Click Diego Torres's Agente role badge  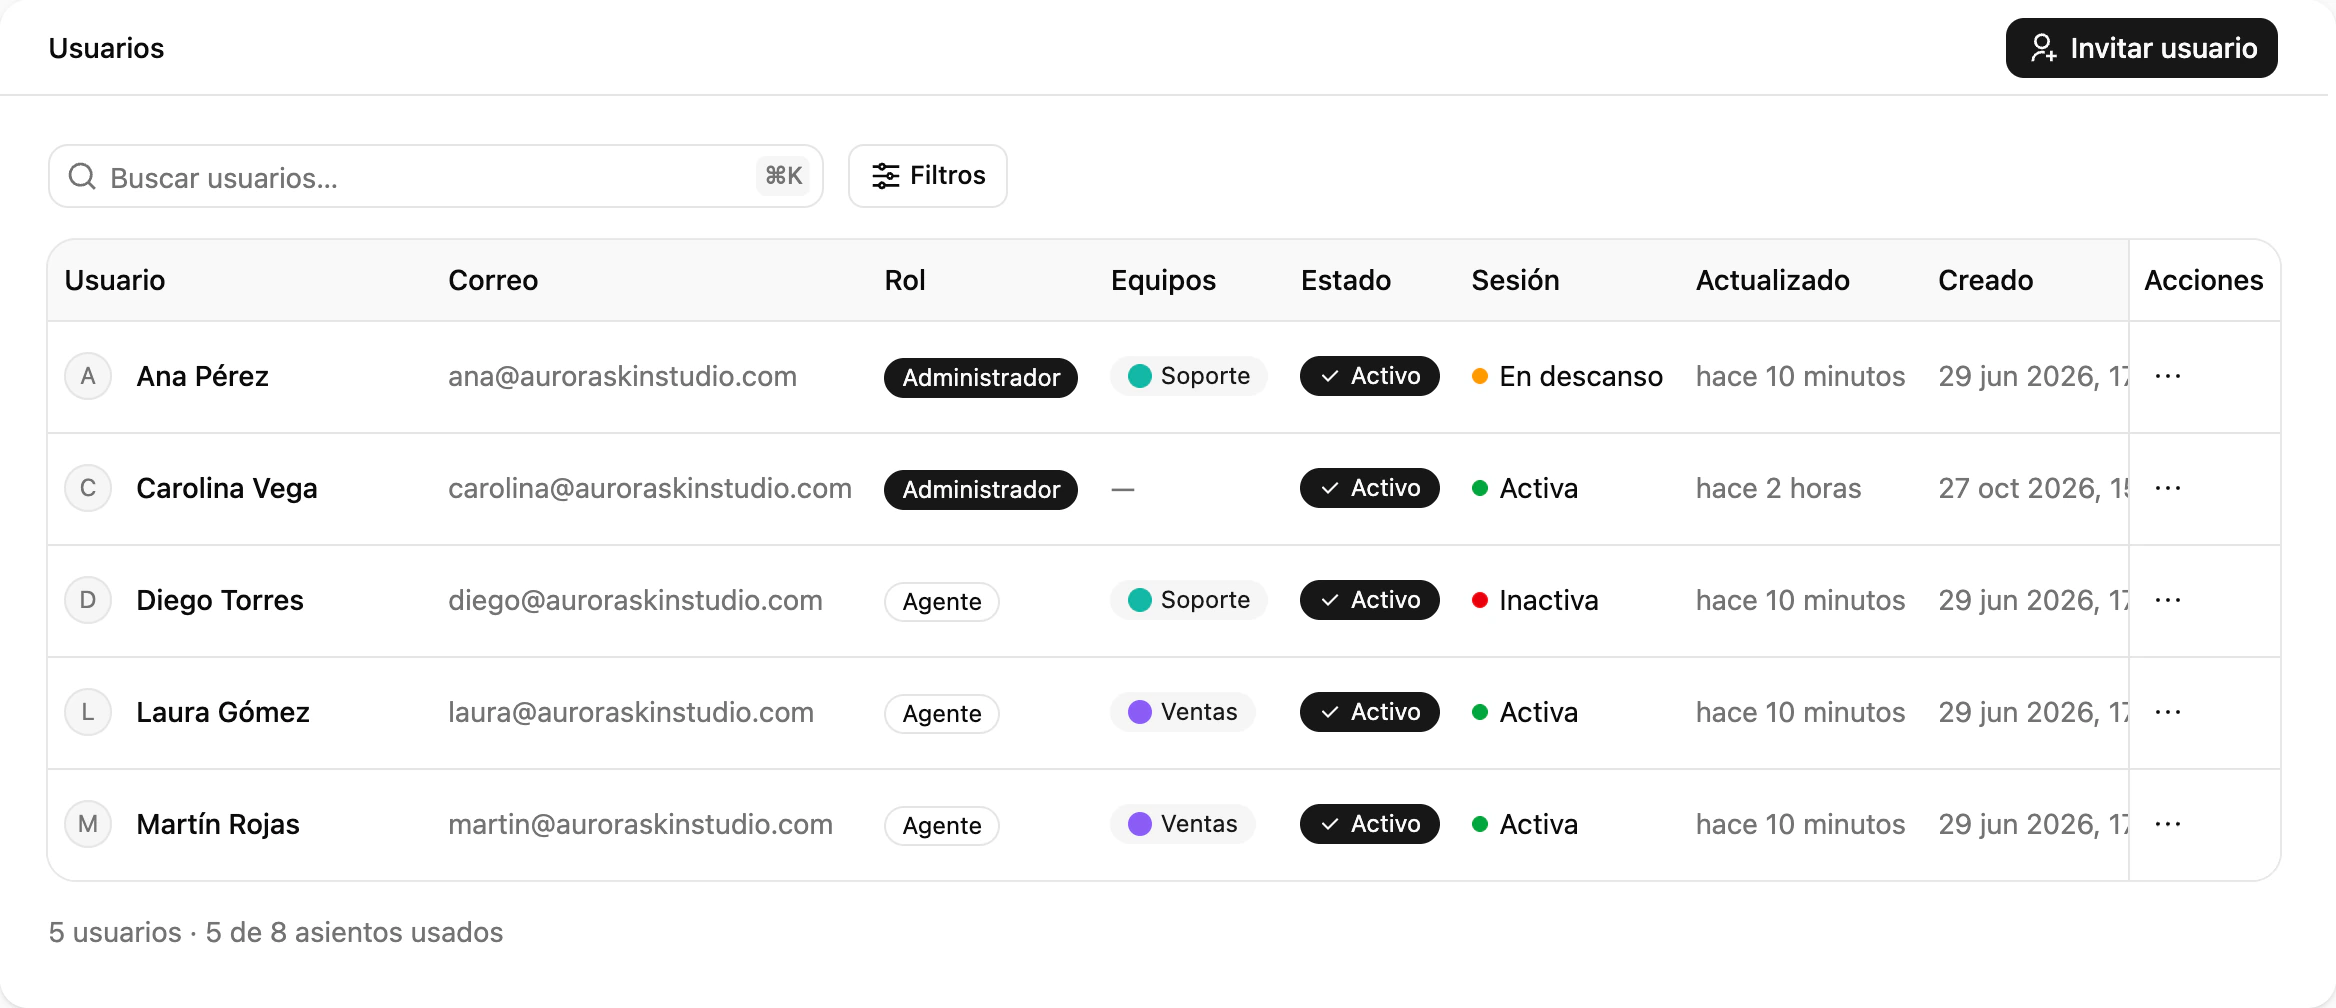[942, 601]
